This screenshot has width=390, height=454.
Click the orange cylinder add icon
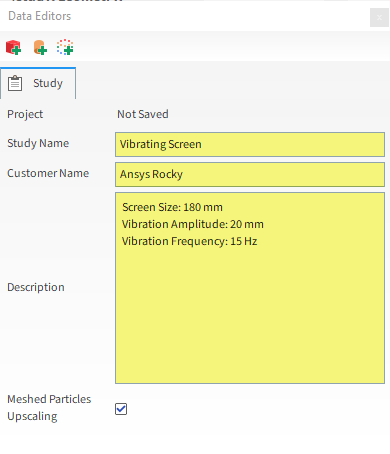40,47
